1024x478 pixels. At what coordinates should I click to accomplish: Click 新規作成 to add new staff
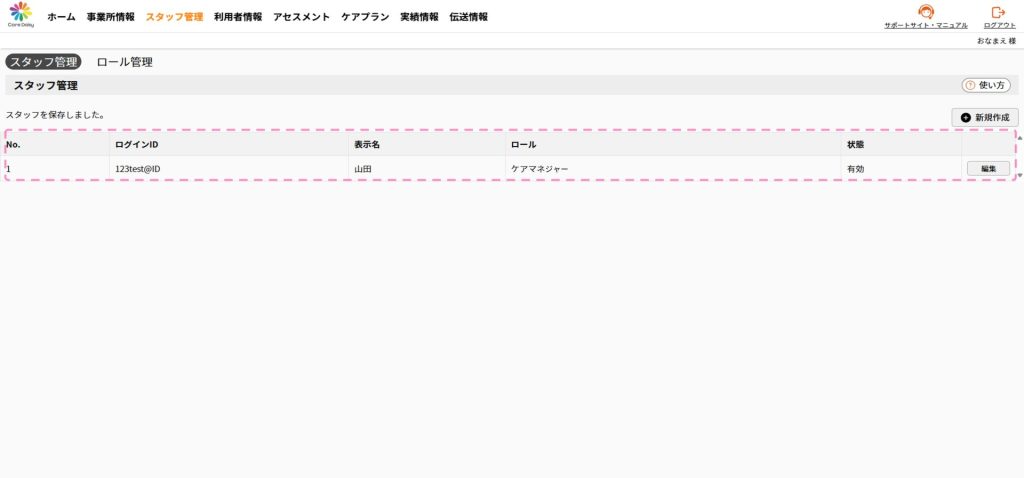[984, 117]
